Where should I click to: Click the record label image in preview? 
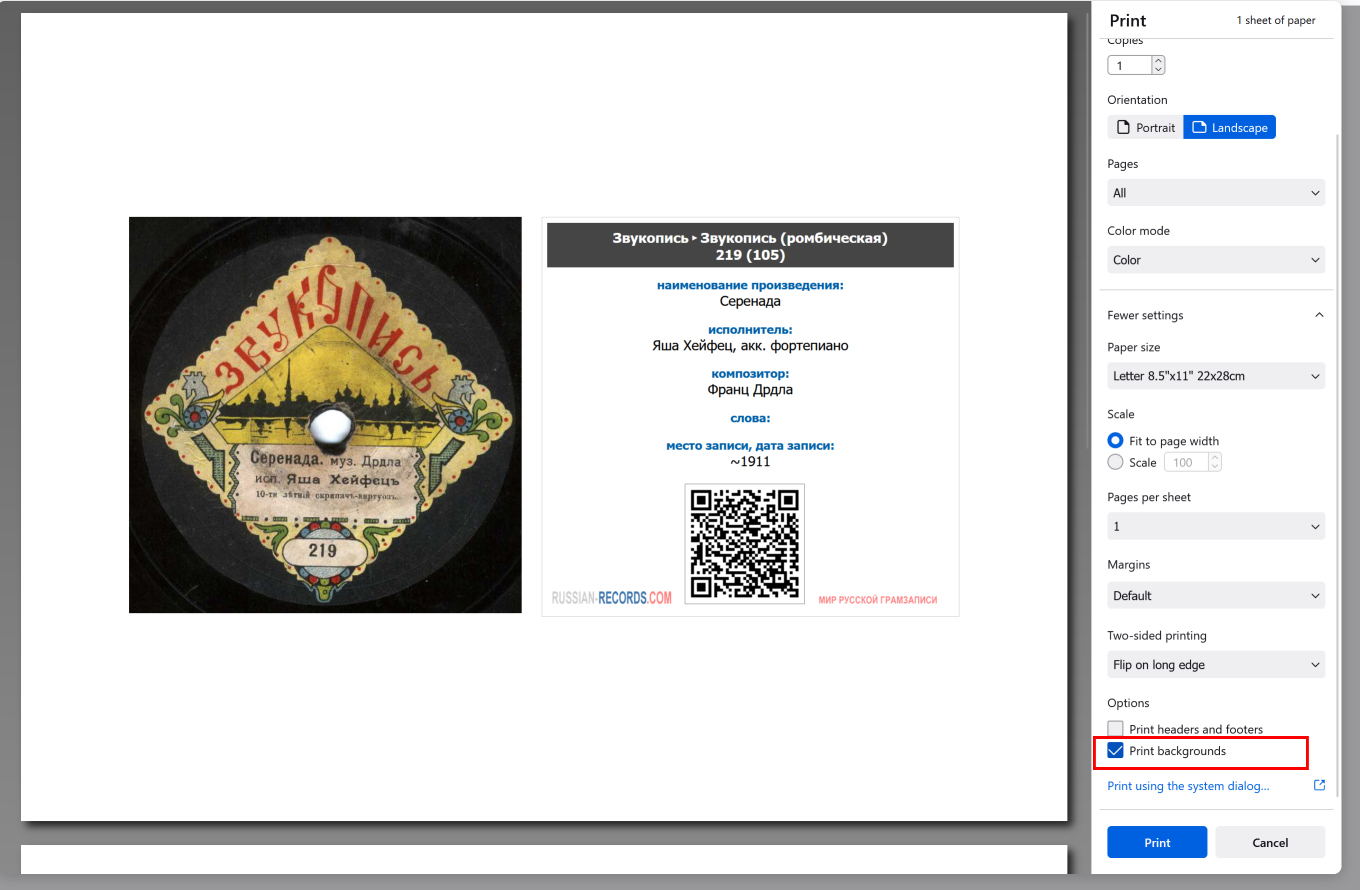325,415
